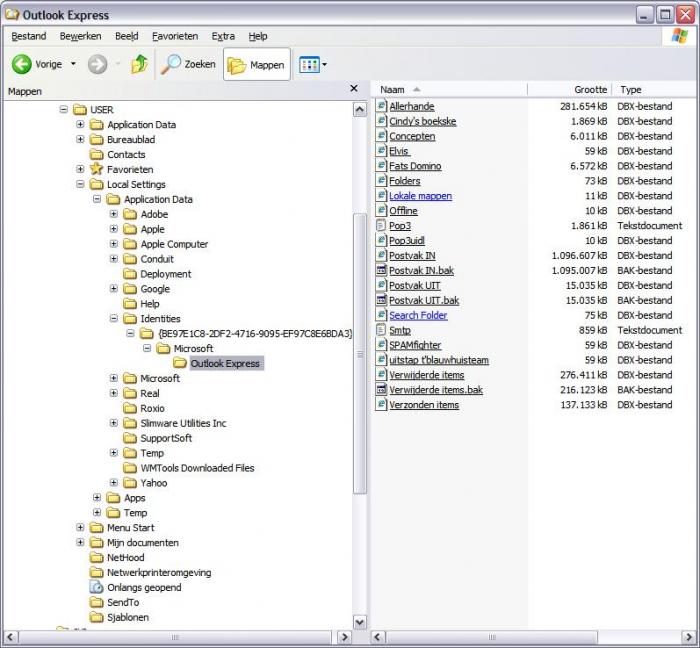Open the Help menu
Viewport: 700px width, 648px height.
(x=258, y=36)
